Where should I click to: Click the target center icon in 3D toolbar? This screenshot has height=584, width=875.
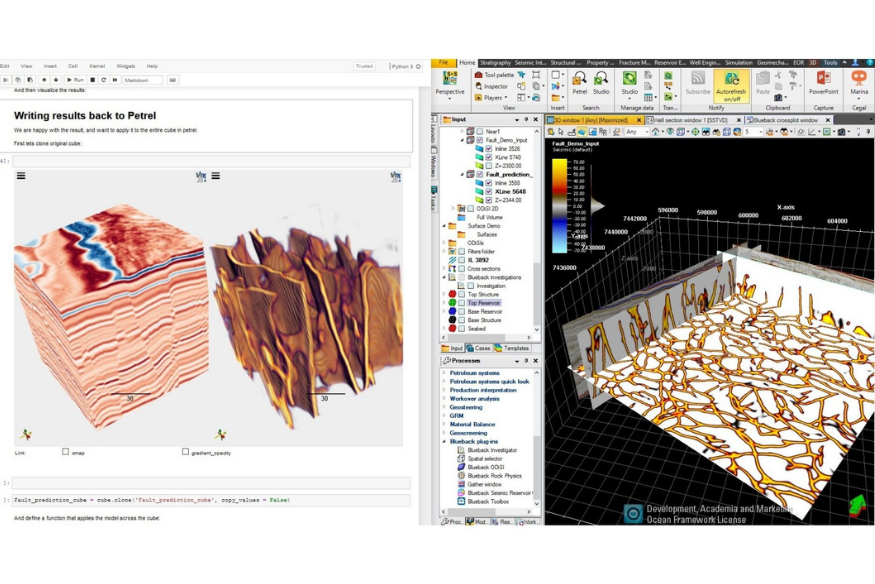695,132
